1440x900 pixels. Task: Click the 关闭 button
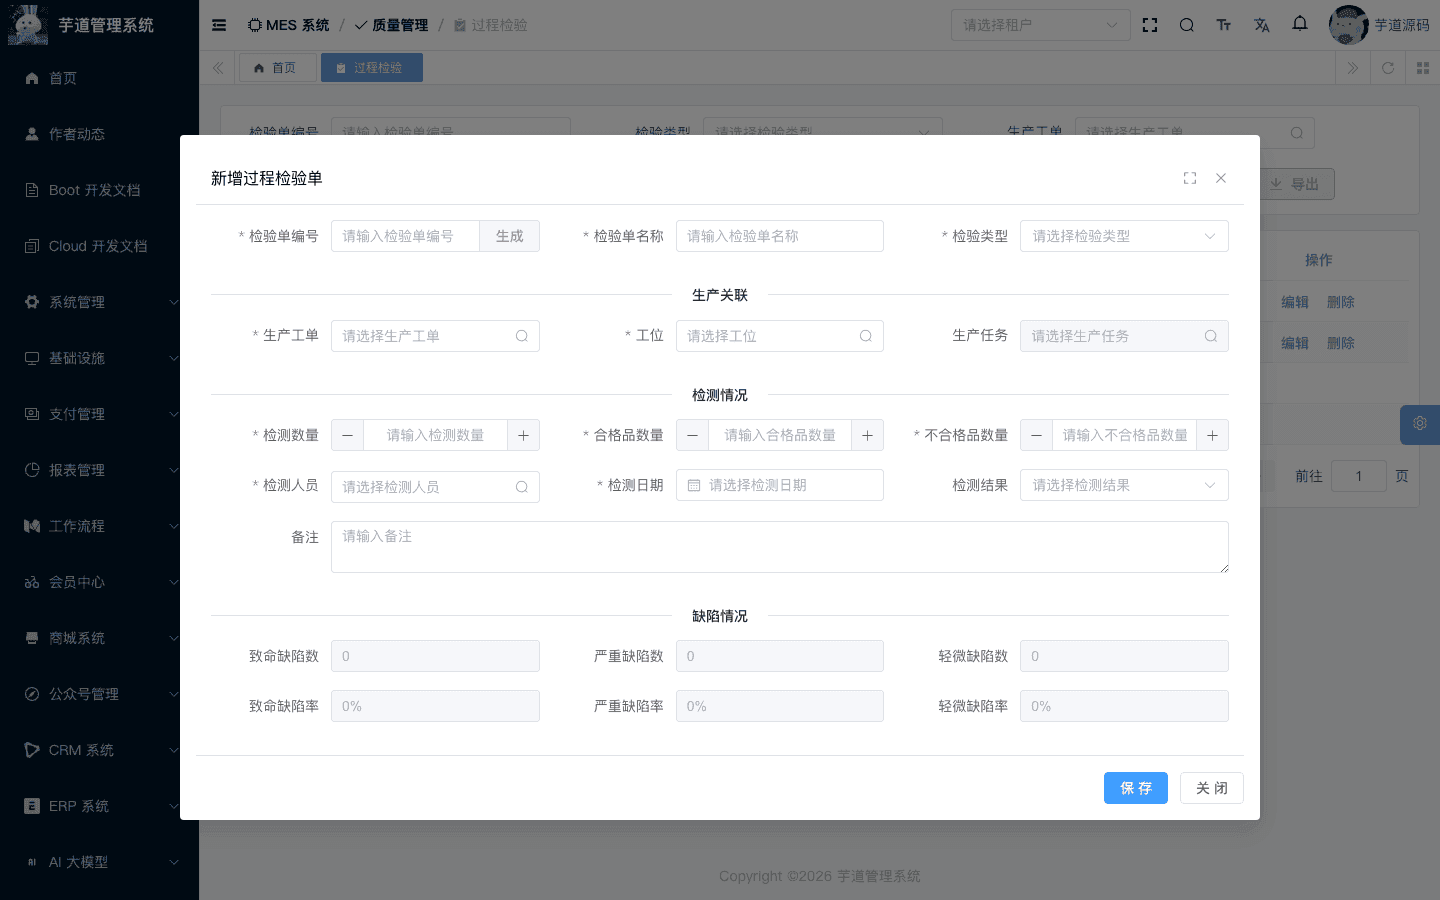[1211, 788]
